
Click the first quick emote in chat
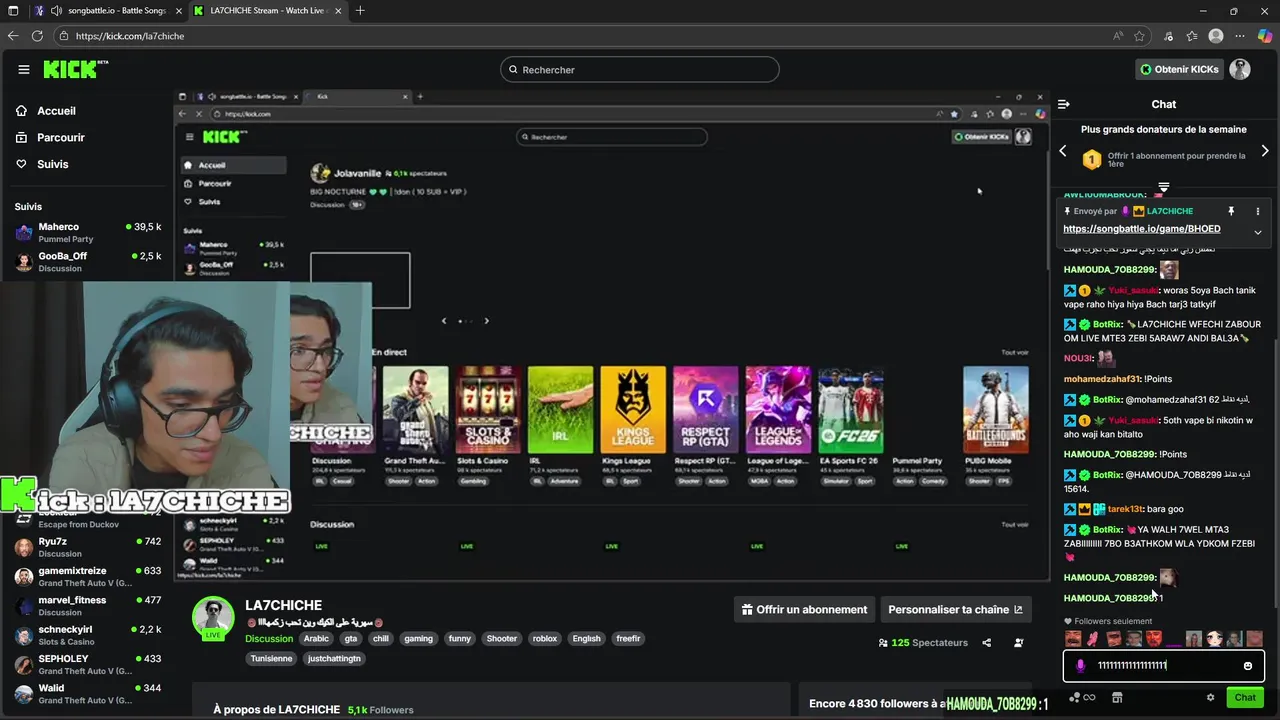(x=1073, y=638)
